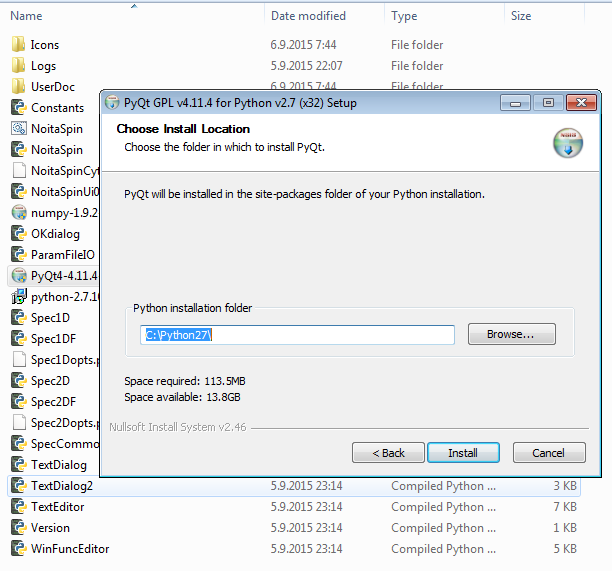Close the PyQt Setup window
The height and width of the screenshot is (571, 612).
(581, 103)
